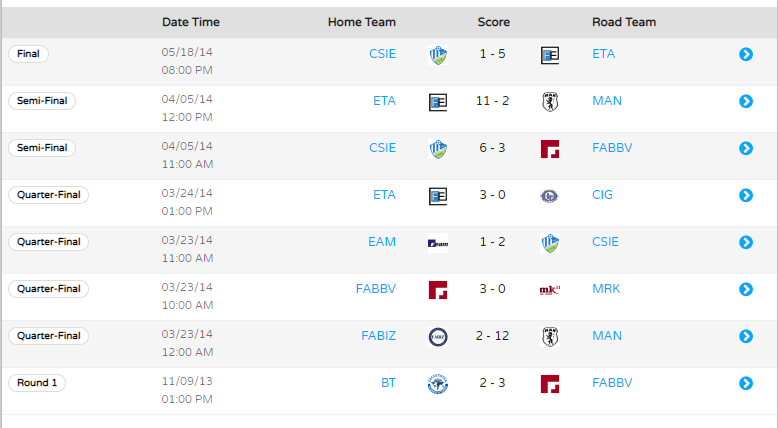Click the MRK team logo
Image resolution: width=778 pixels, height=428 pixels.
tap(550, 290)
